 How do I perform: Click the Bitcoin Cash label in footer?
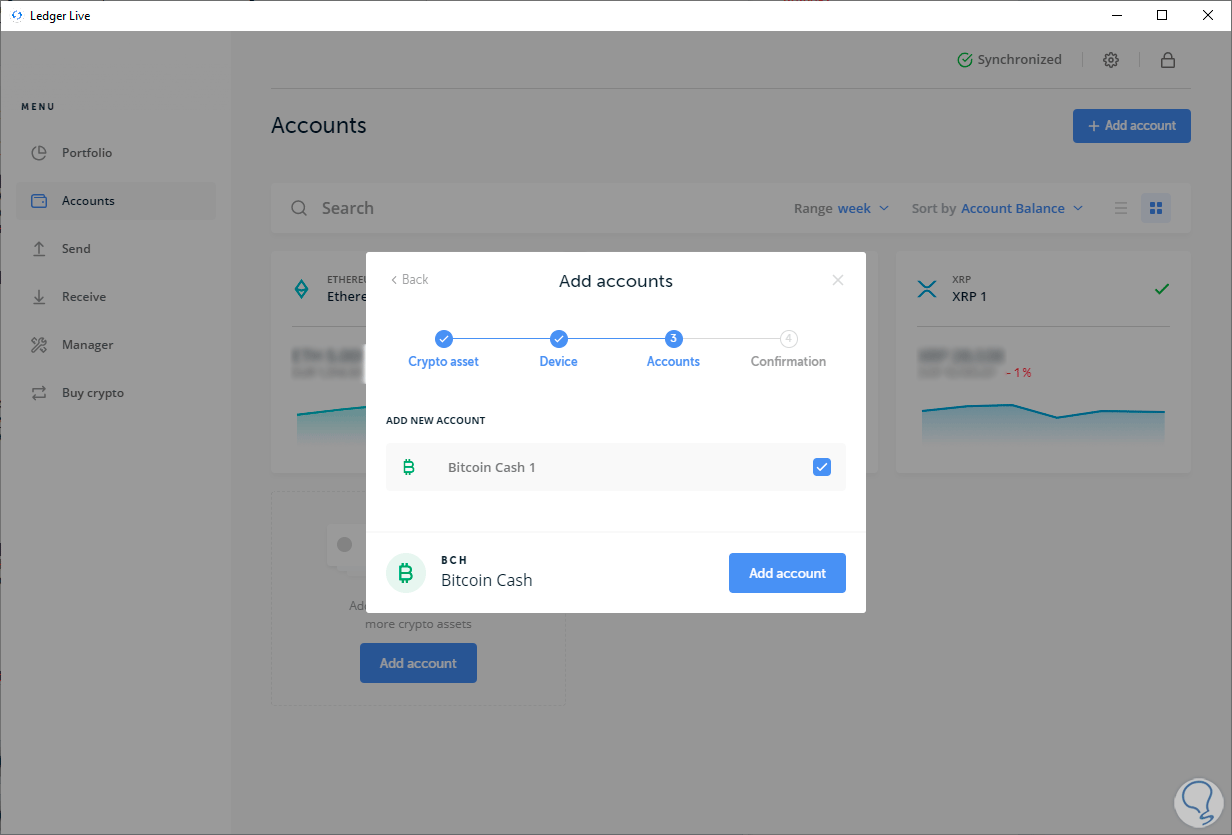click(x=487, y=580)
